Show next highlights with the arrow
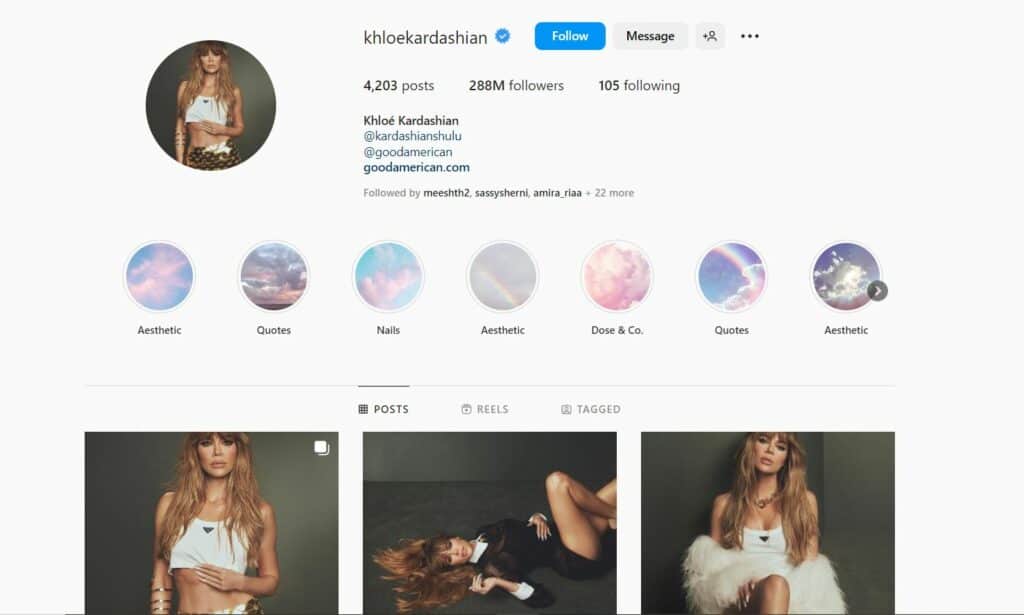This screenshot has height=615, width=1024. [x=877, y=291]
